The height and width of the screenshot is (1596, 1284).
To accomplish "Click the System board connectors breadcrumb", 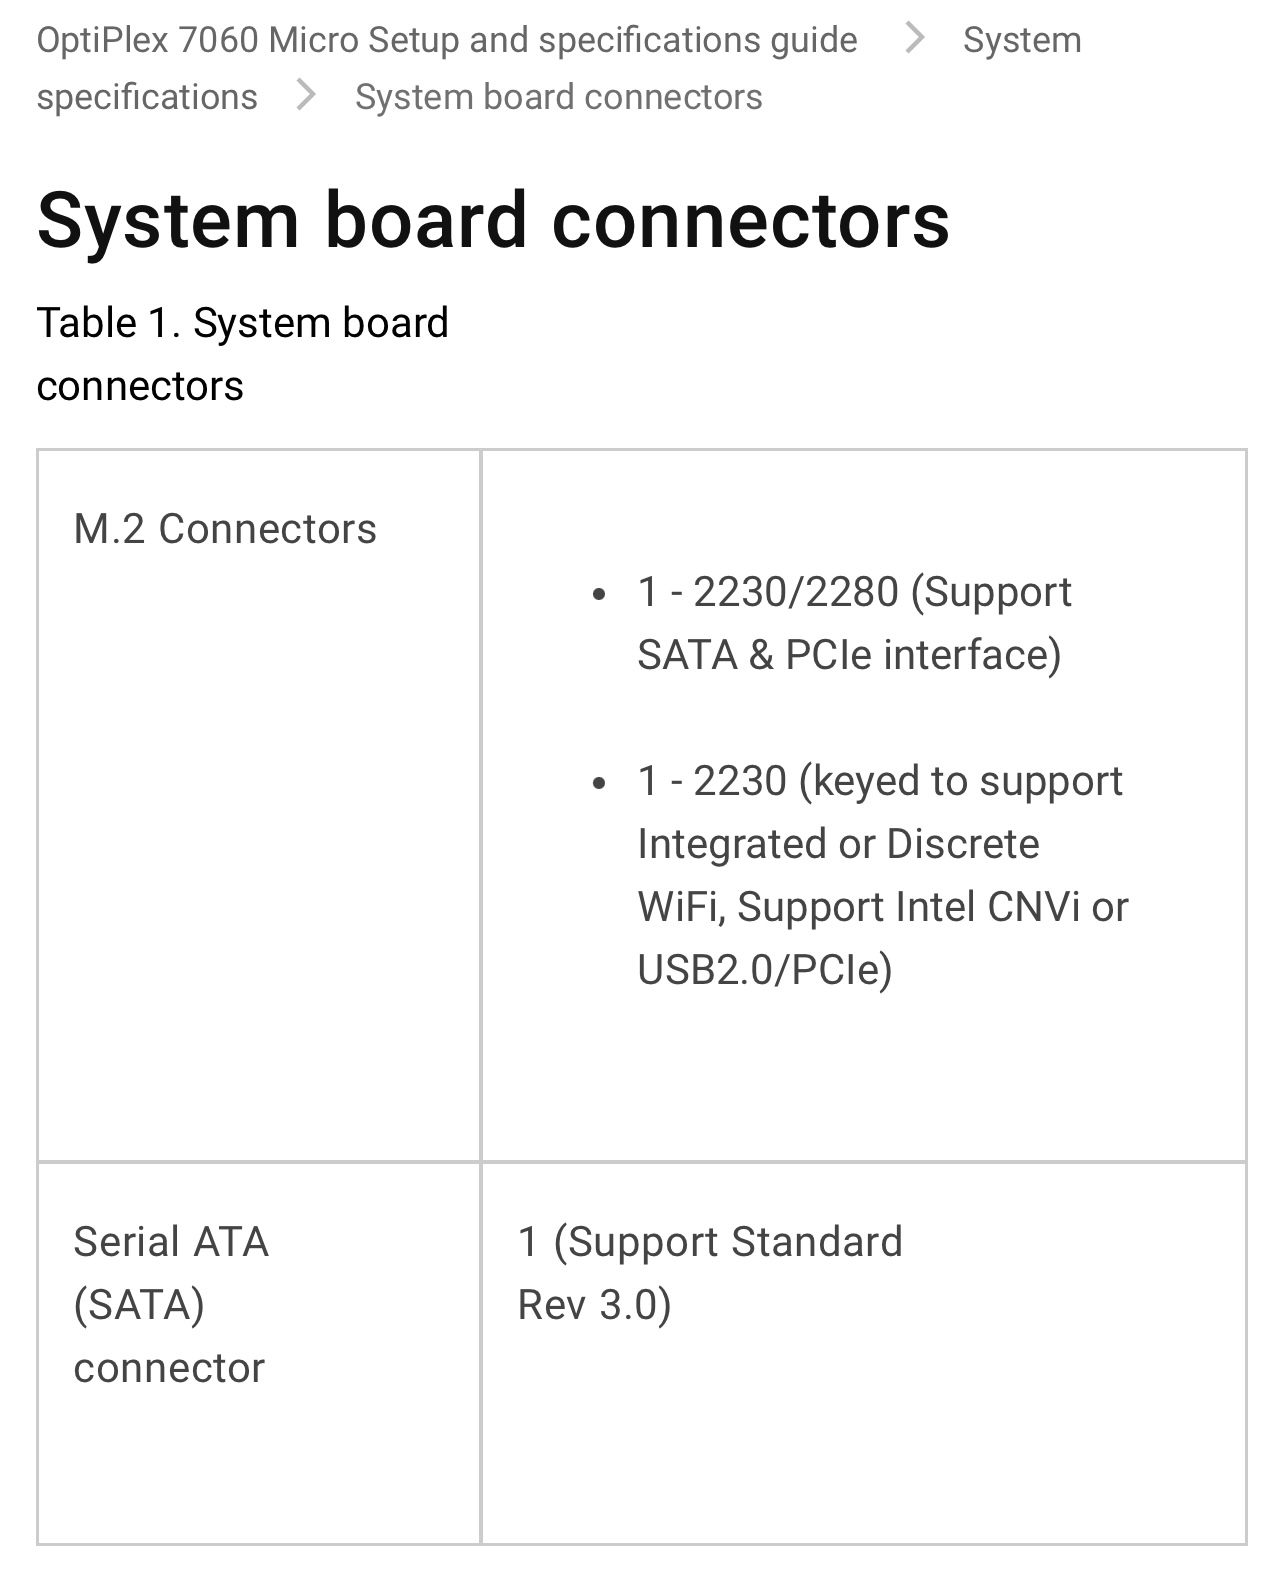I will pos(558,97).
